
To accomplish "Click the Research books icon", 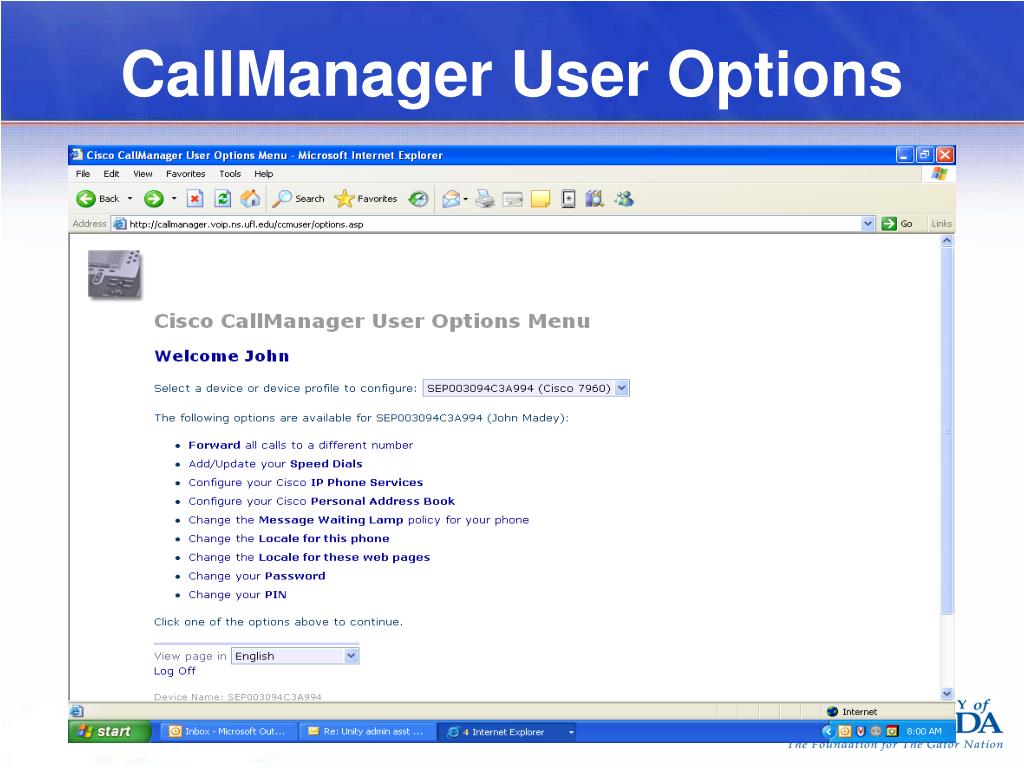I will 594,199.
